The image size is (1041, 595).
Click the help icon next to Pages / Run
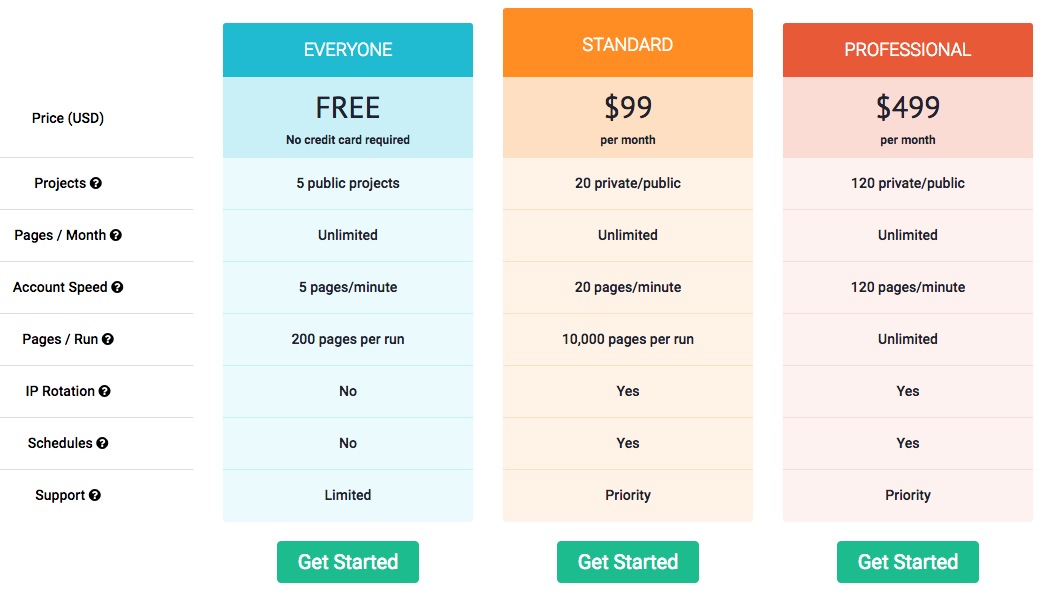(108, 339)
